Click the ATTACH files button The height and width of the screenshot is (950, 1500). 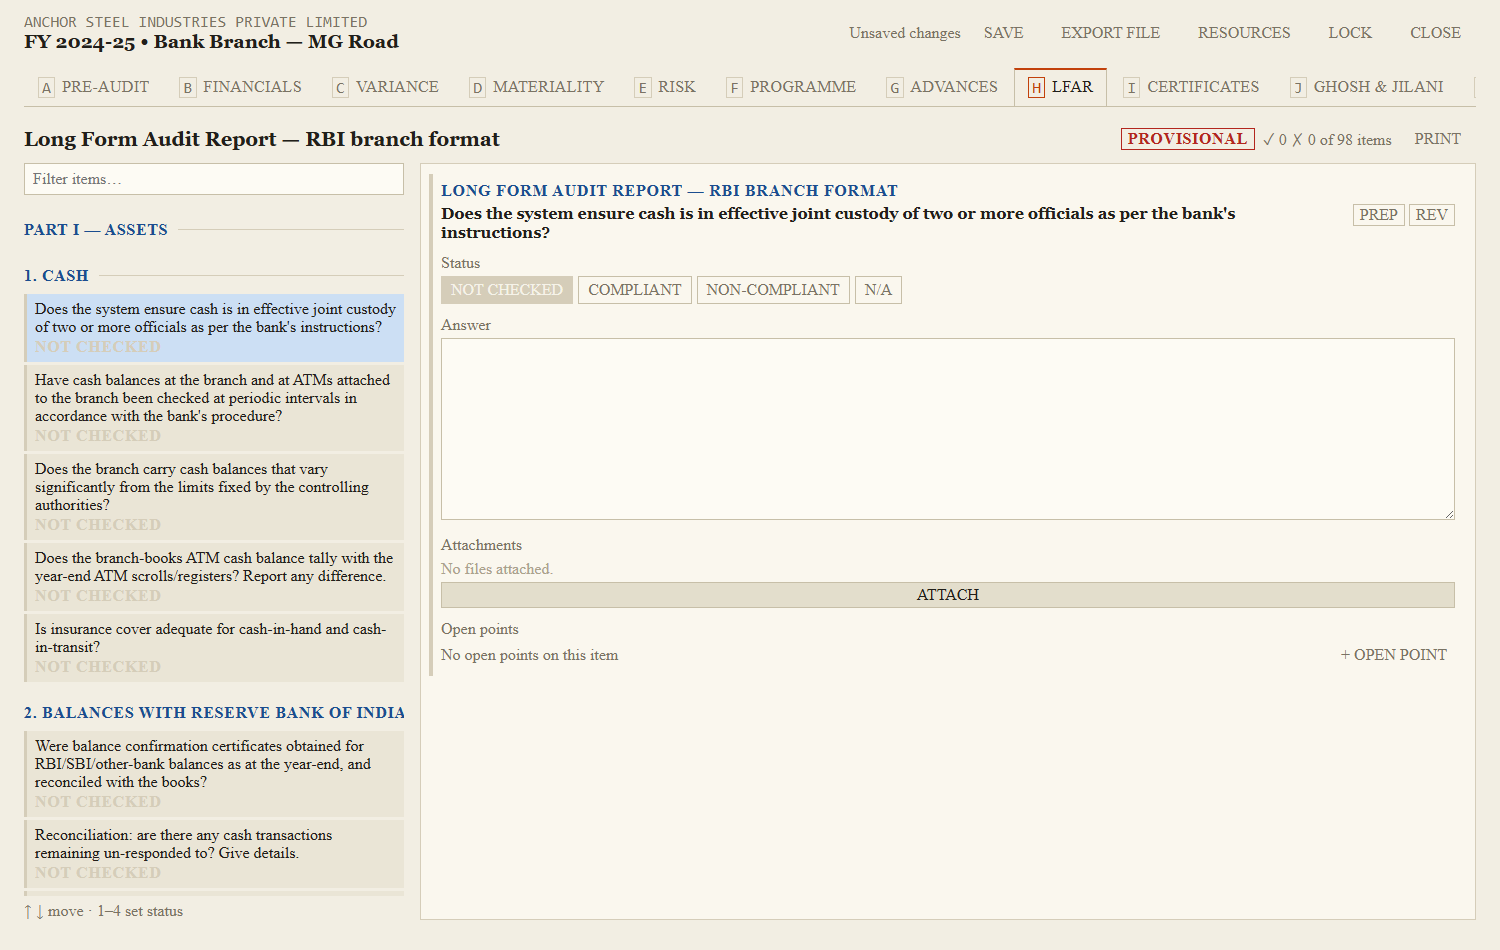pyautogui.click(x=948, y=595)
